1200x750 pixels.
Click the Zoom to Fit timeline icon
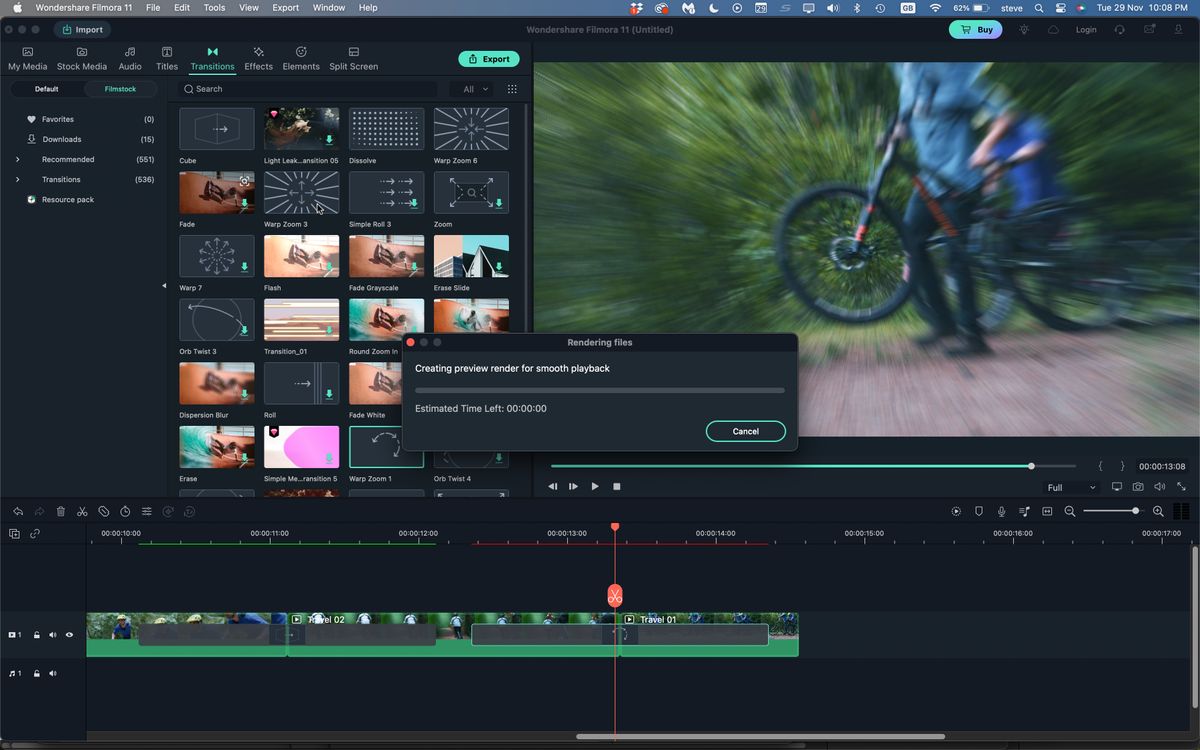[x=1047, y=511]
